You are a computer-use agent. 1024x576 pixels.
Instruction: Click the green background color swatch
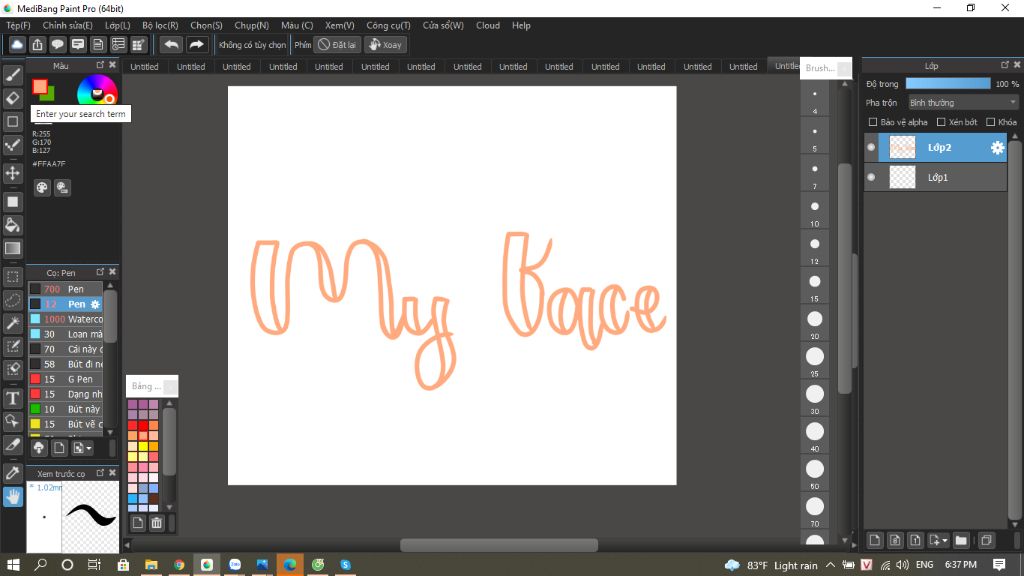[48, 95]
